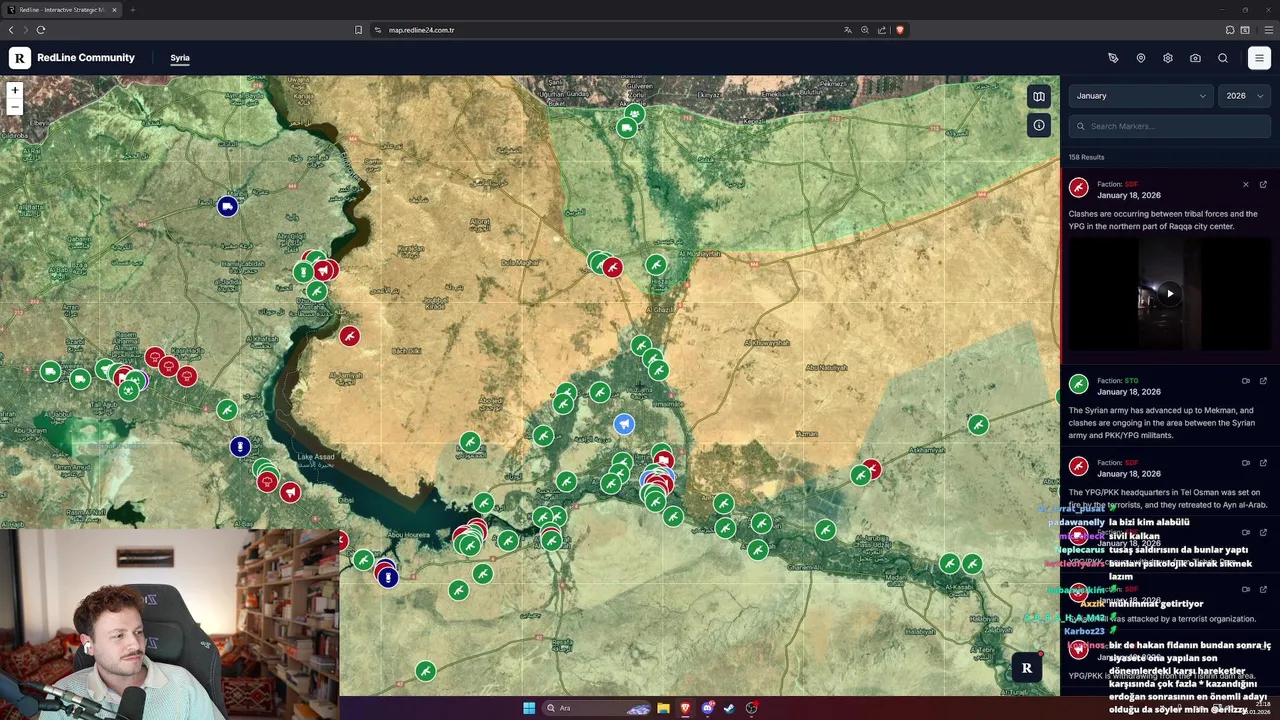This screenshot has height=720, width=1280.
Task: Click the Raqqa city center clashes description
Action: point(1163,220)
